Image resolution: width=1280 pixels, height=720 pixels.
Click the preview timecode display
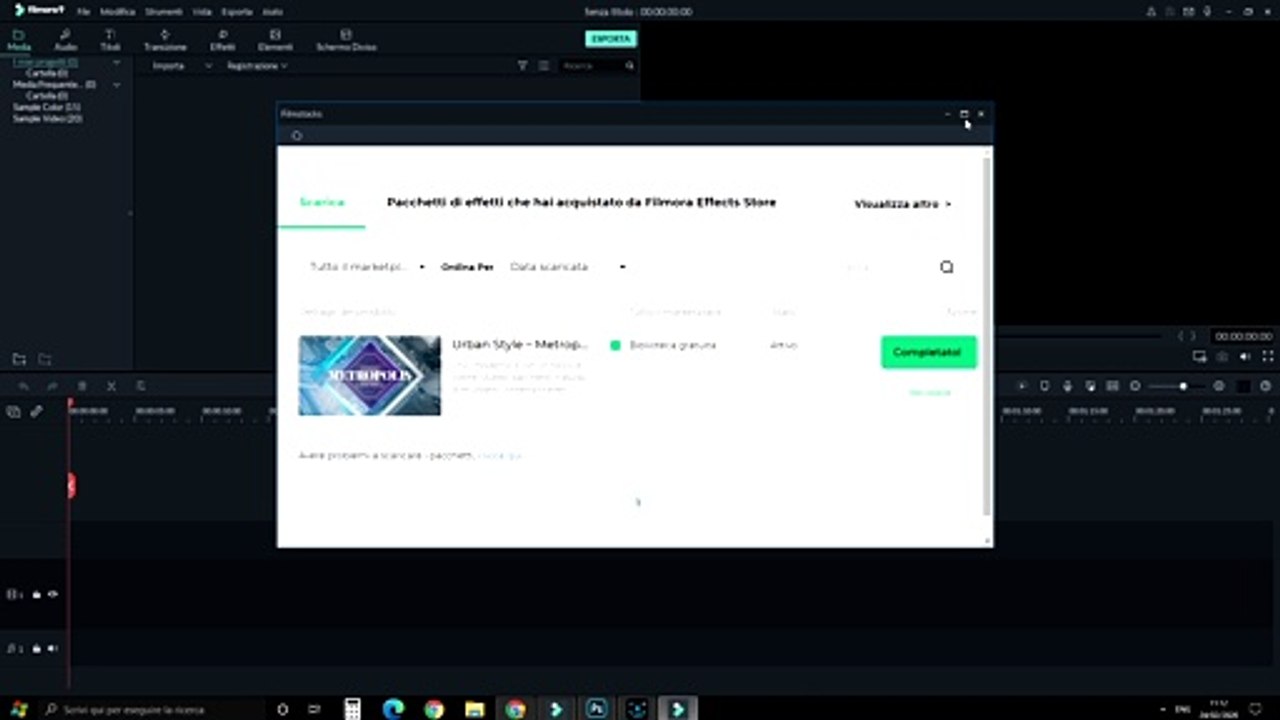[1244, 337]
